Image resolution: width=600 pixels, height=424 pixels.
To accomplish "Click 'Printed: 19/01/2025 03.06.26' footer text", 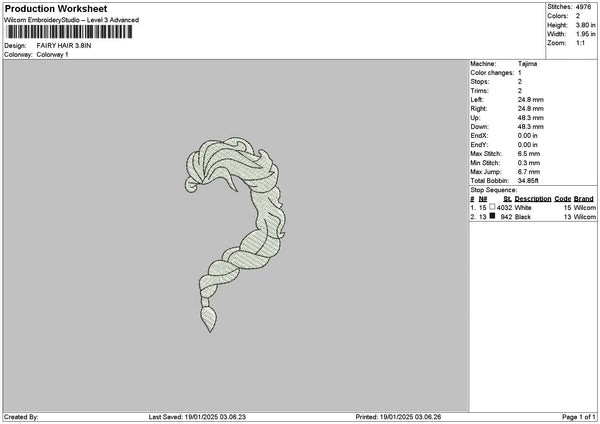I will point(398,417).
